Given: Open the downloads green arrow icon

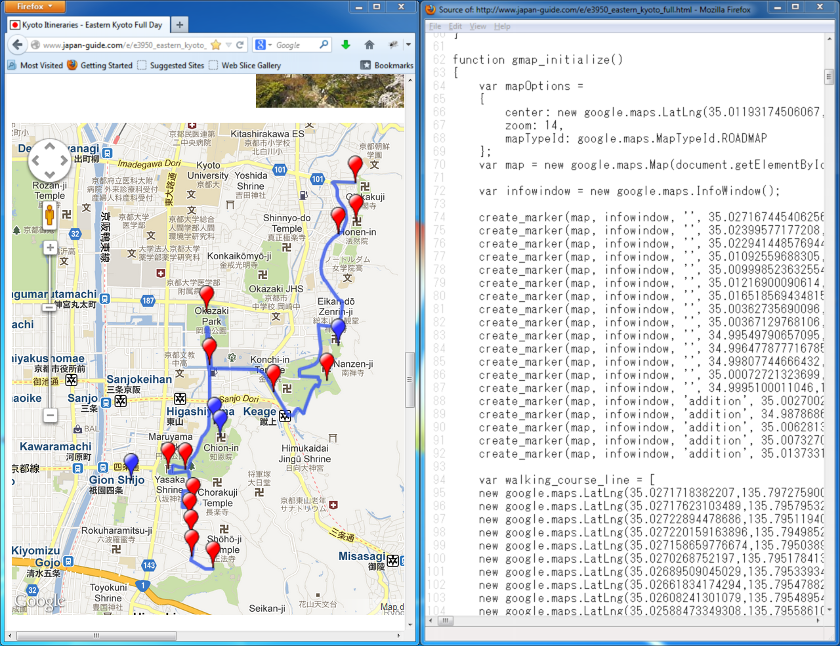Looking at the screenshot, I should tap(346, 45).
